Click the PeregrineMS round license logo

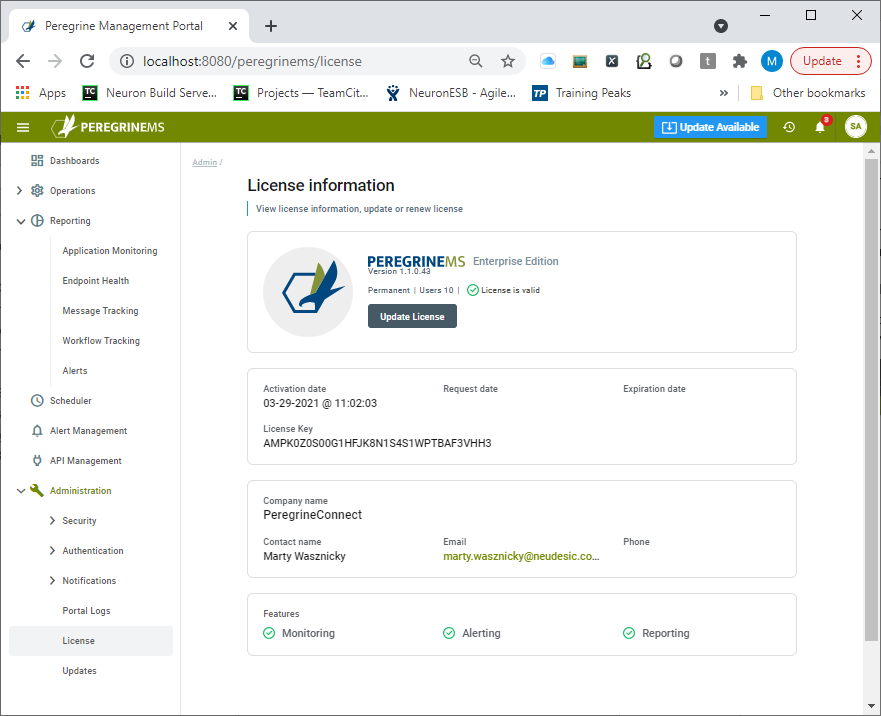pos(308,292)
